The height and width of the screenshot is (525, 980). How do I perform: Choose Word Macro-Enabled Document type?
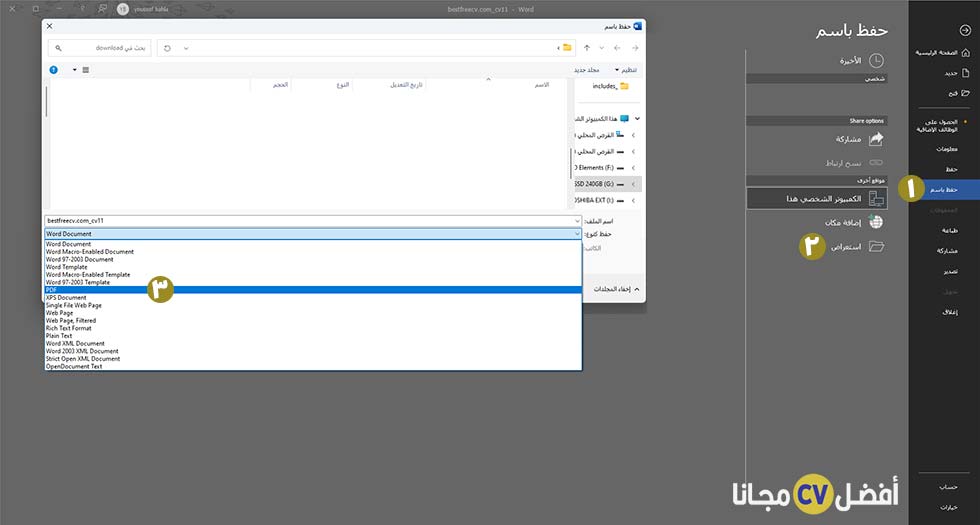click(313, 252)
